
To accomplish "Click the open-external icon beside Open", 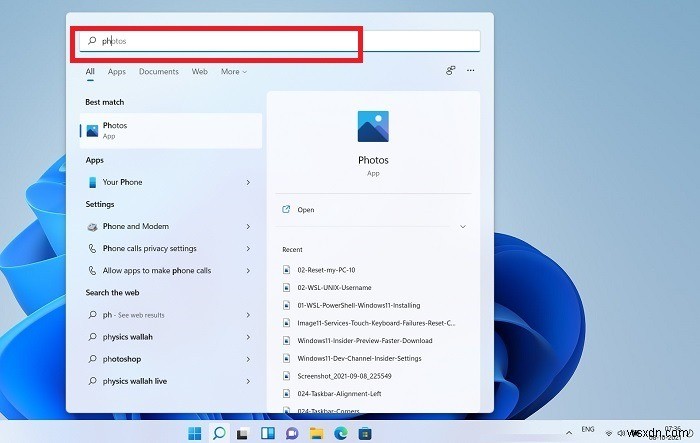I will tap(286, 209).
